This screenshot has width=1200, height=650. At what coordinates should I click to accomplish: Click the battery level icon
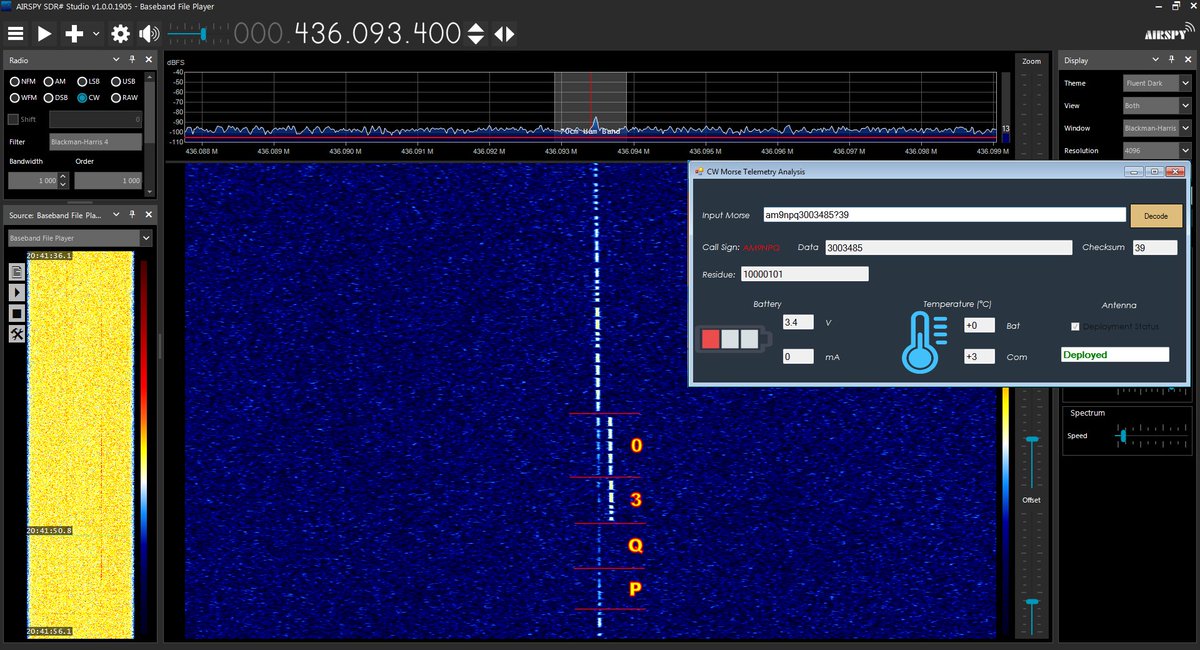pos(735,339)
